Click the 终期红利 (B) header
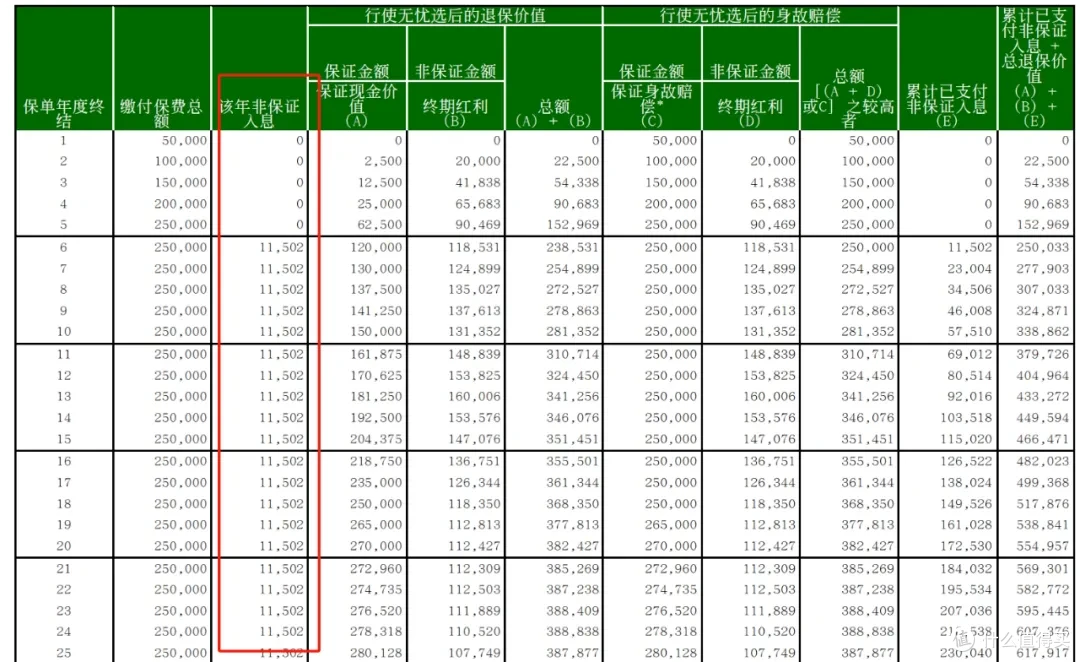 pyautogui.click(x=455, y=112)
